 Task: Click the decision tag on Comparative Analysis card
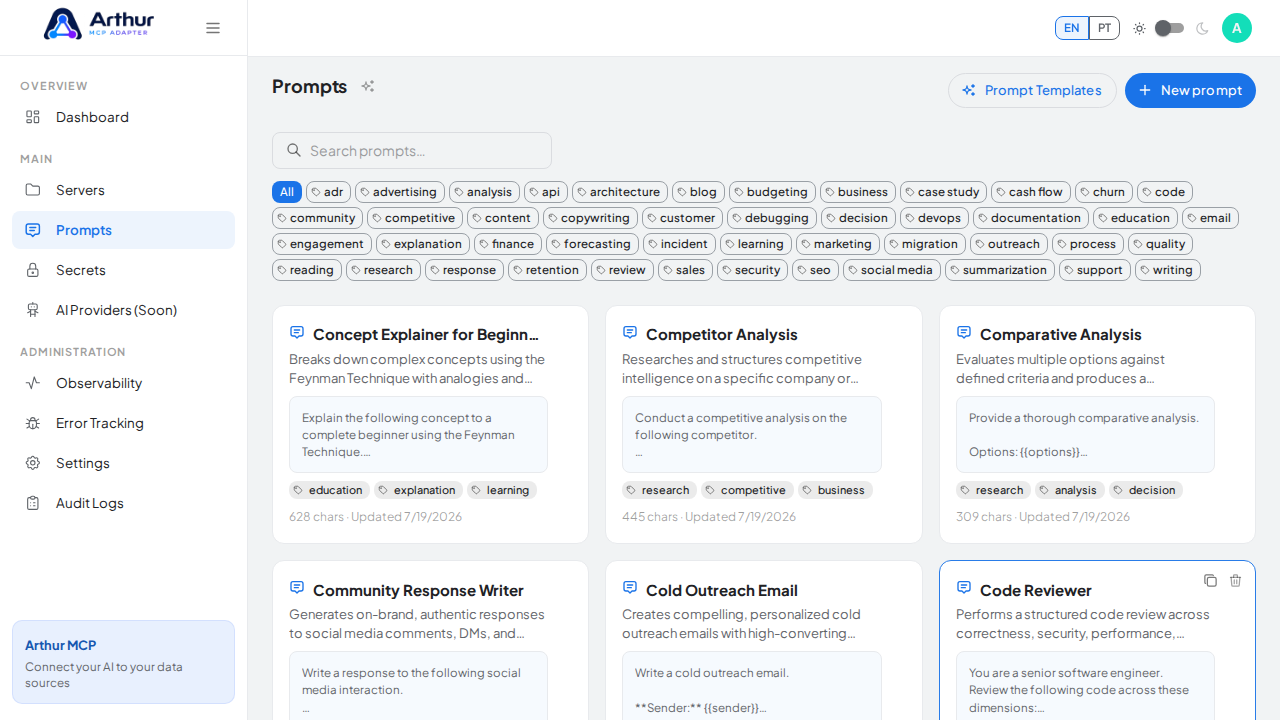1146,490
